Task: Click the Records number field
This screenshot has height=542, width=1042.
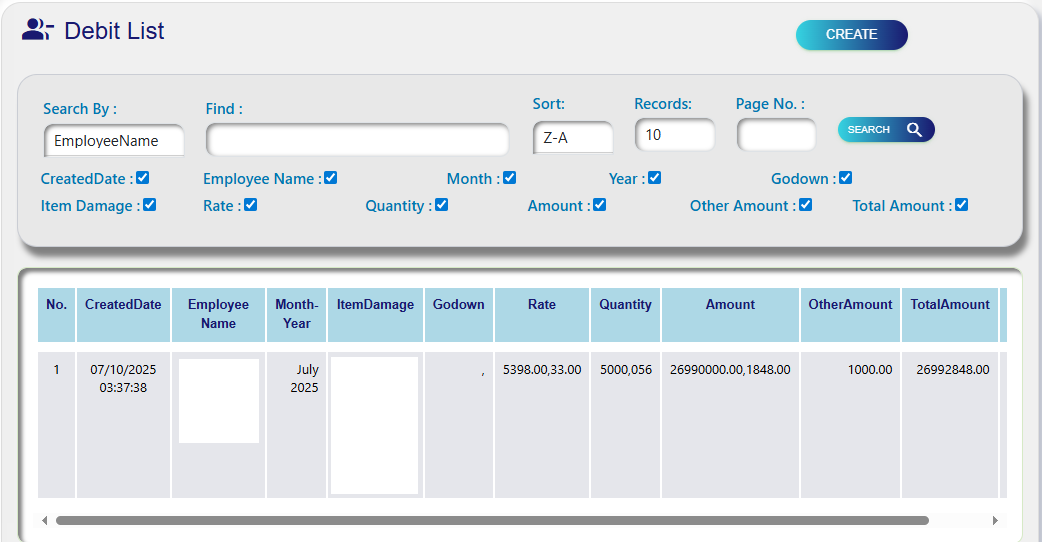Action: (675, 135)
